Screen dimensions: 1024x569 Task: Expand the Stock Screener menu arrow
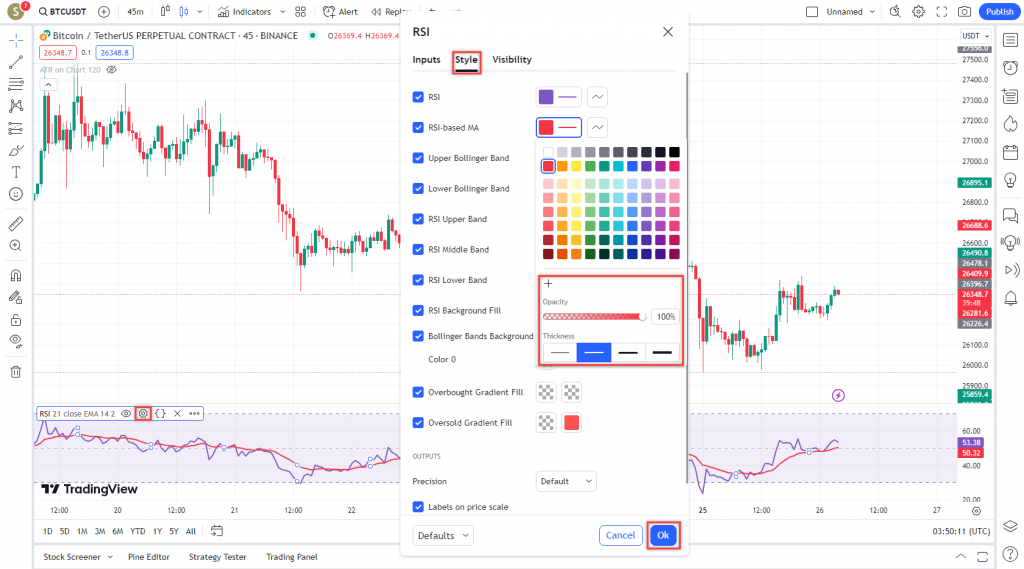coord(110,557)
